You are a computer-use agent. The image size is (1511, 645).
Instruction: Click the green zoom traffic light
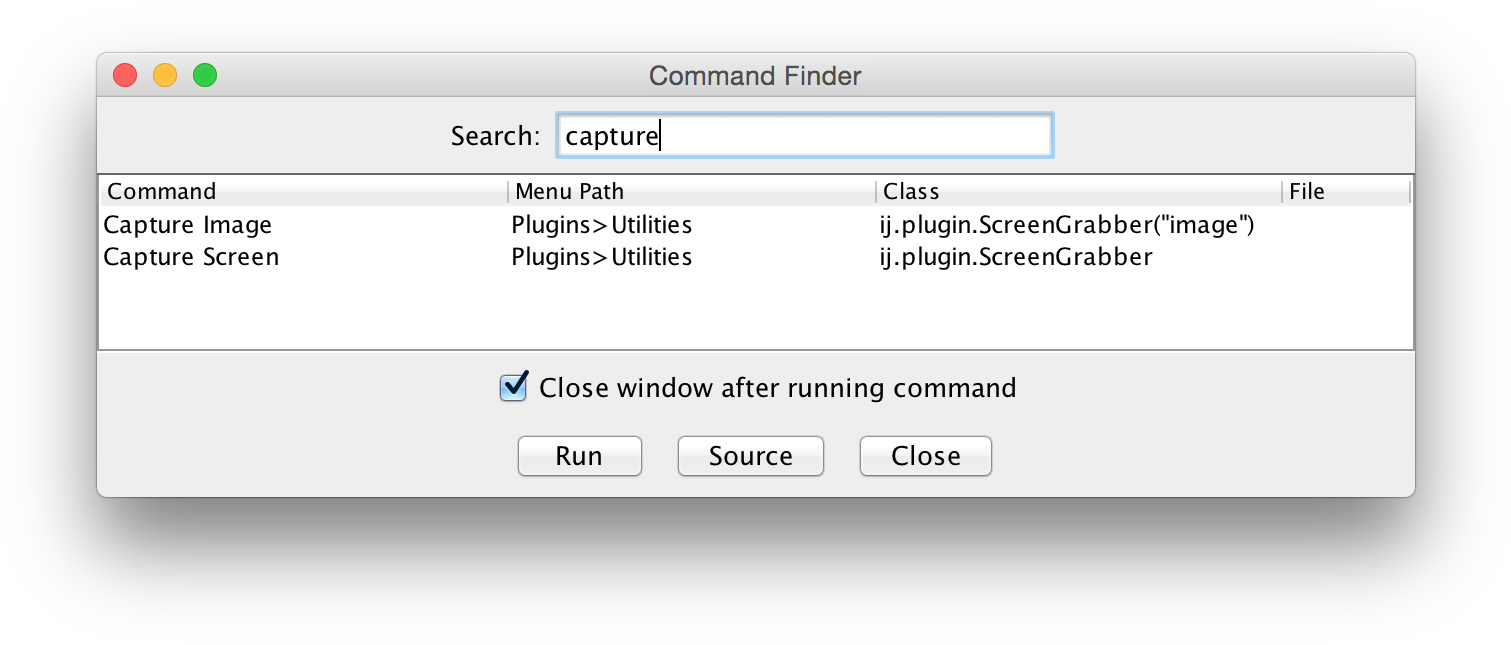point(204,74)
